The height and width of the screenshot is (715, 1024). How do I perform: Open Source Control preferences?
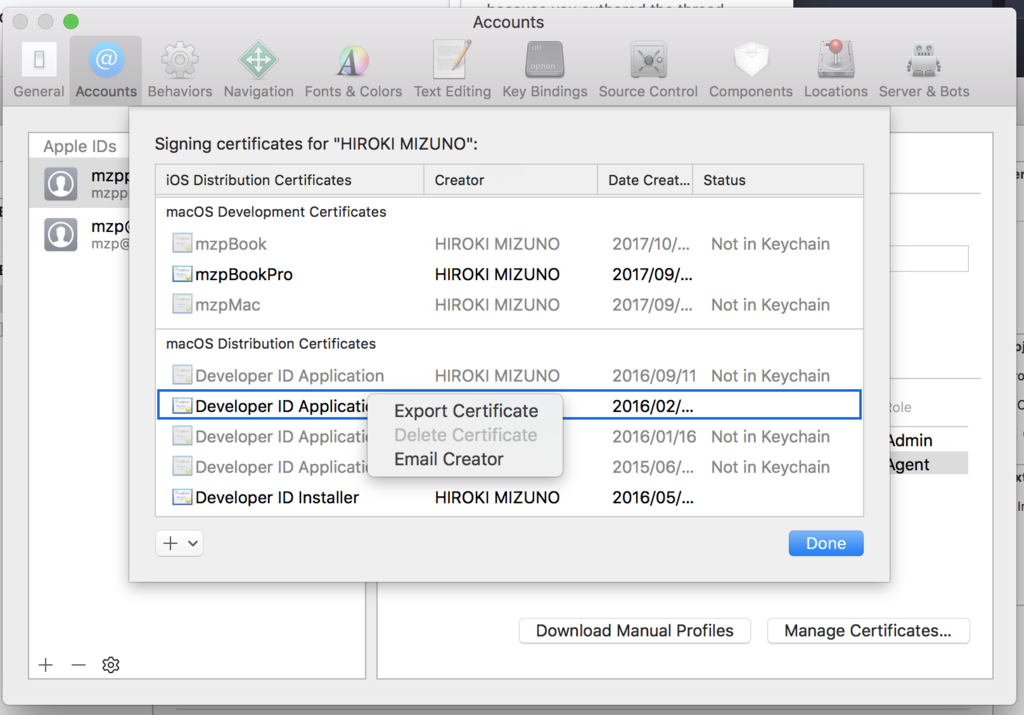click(x=648, y=71)
